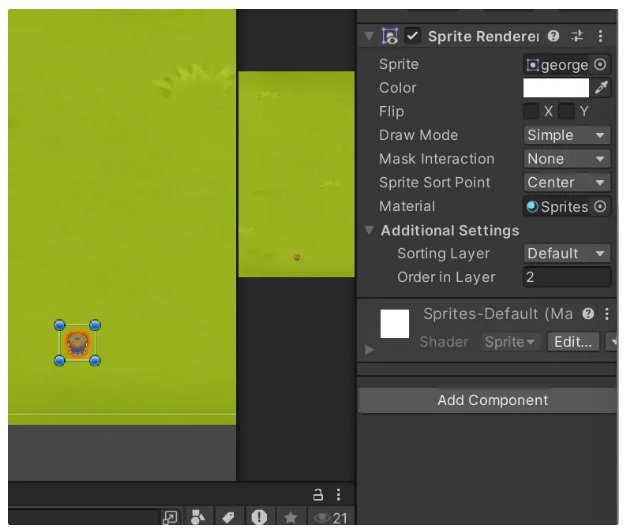Open material object picker circle icon
The width and height of the screenshot is (628, 529).
tap(600, 207)
